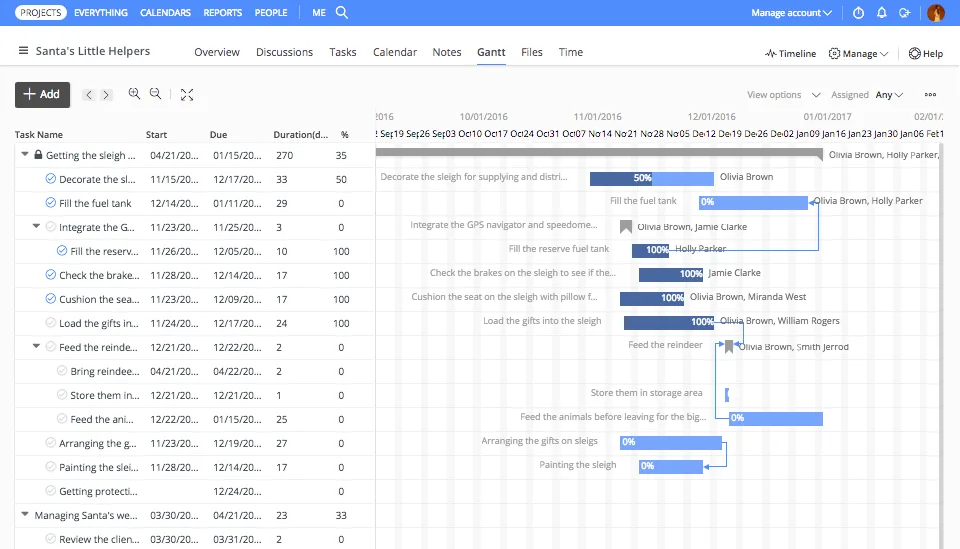Sort by the Due column header
The height and width of the screenshot is (549, 960).
(x=218, y=135)
